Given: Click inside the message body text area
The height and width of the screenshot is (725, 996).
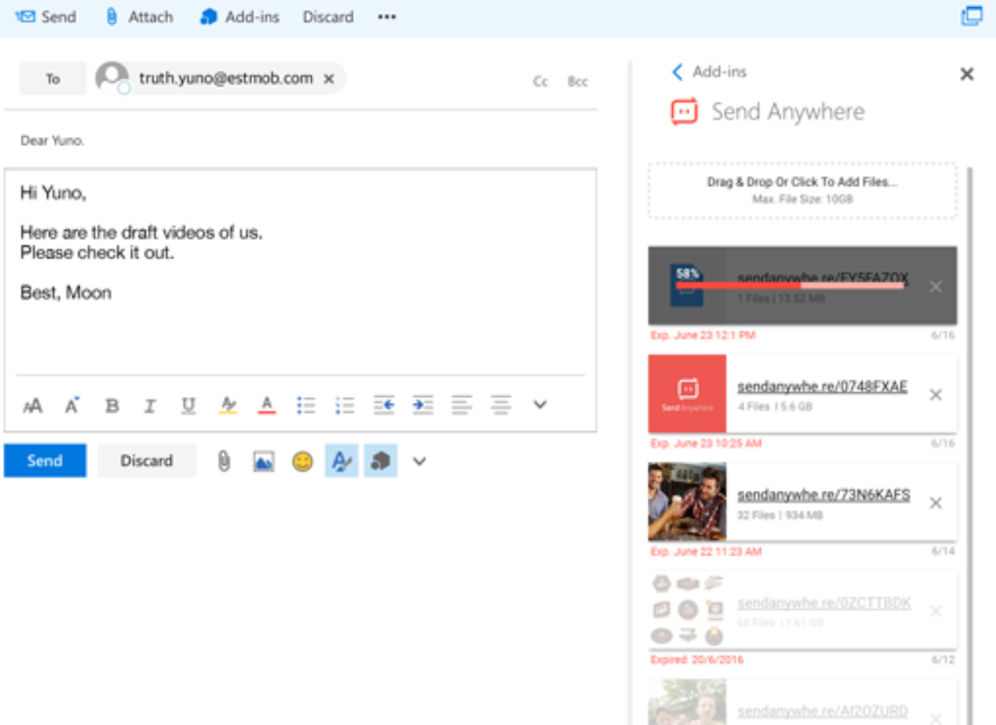Looking at the screenshot, I should pyautogui.click(x=300, y=273).
